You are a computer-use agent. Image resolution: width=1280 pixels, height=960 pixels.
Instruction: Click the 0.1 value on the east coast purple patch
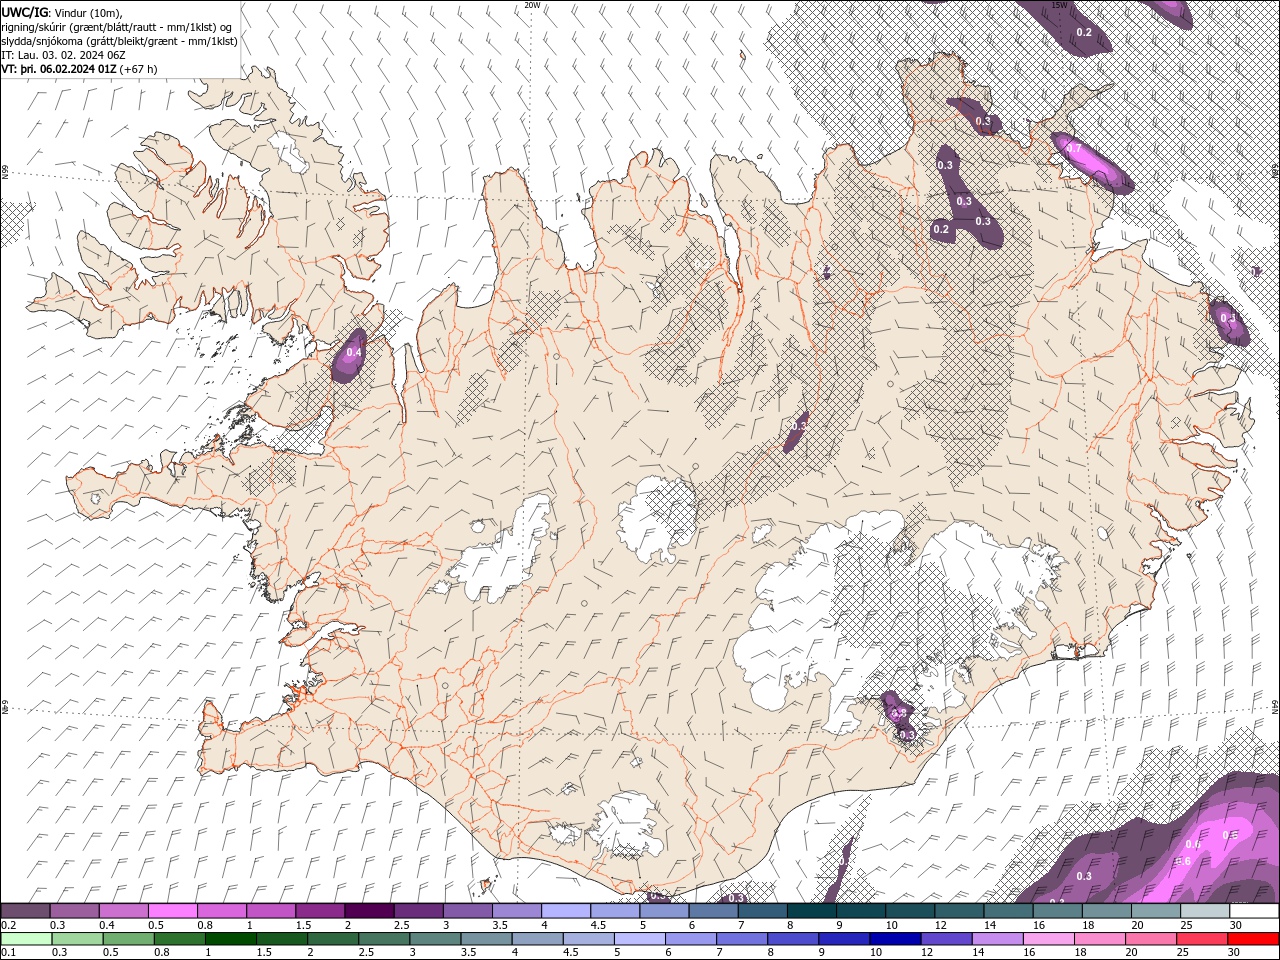tap(1229, 318)
